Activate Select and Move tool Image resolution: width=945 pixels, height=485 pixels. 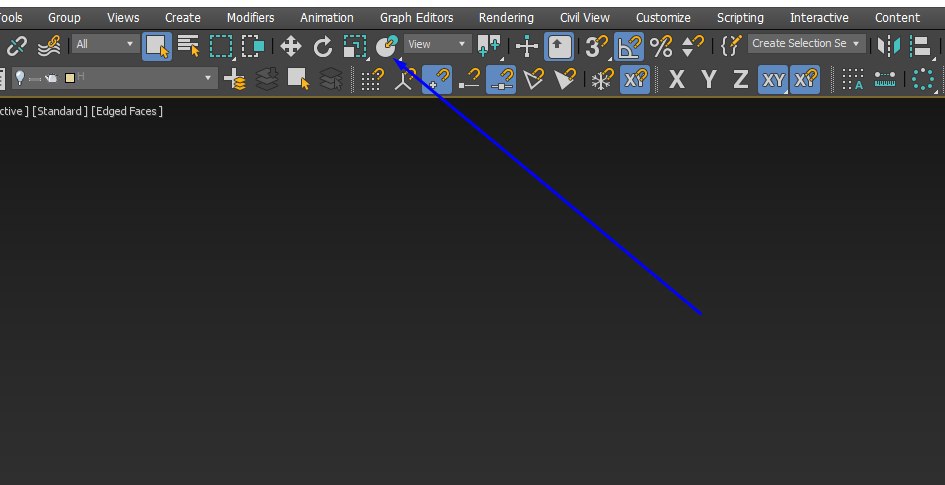coord(291,46)
